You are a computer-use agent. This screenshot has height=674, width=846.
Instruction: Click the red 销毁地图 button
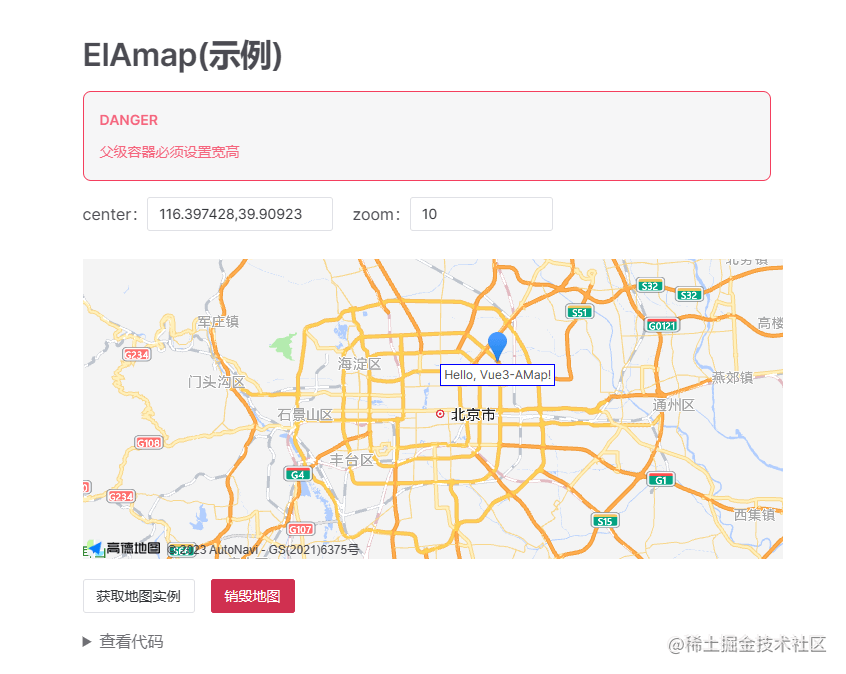[x=252, y=595]
